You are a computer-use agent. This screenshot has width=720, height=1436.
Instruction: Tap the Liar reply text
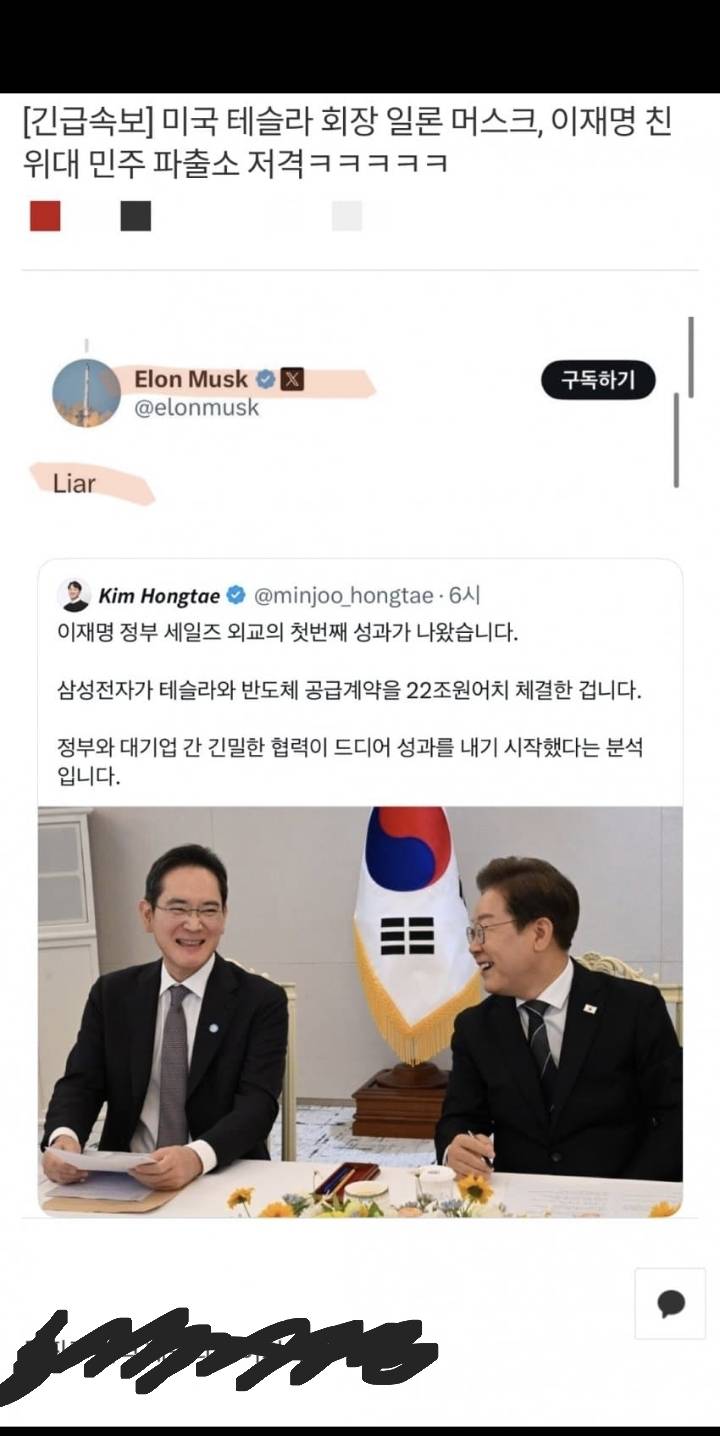point(74,484)
